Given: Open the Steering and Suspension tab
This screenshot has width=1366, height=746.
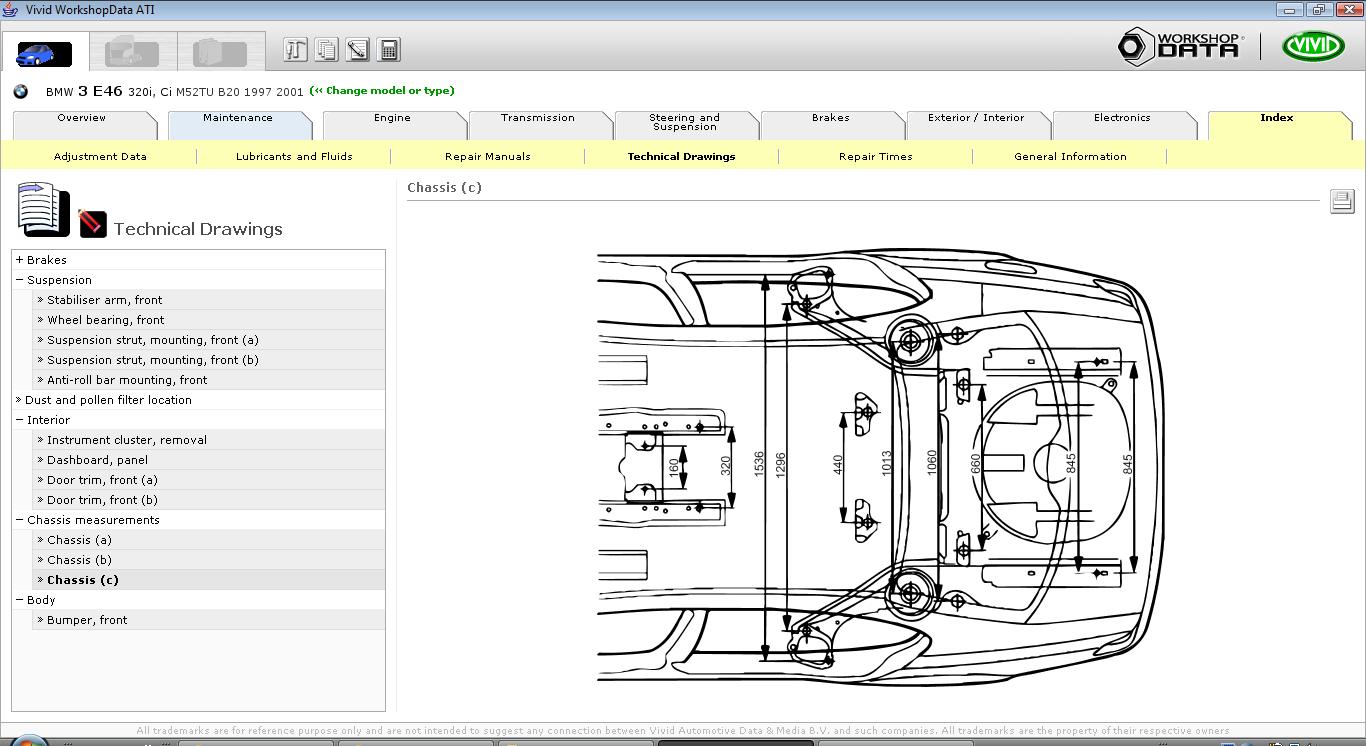Looking at the screenshot, I should pos(684,122).
